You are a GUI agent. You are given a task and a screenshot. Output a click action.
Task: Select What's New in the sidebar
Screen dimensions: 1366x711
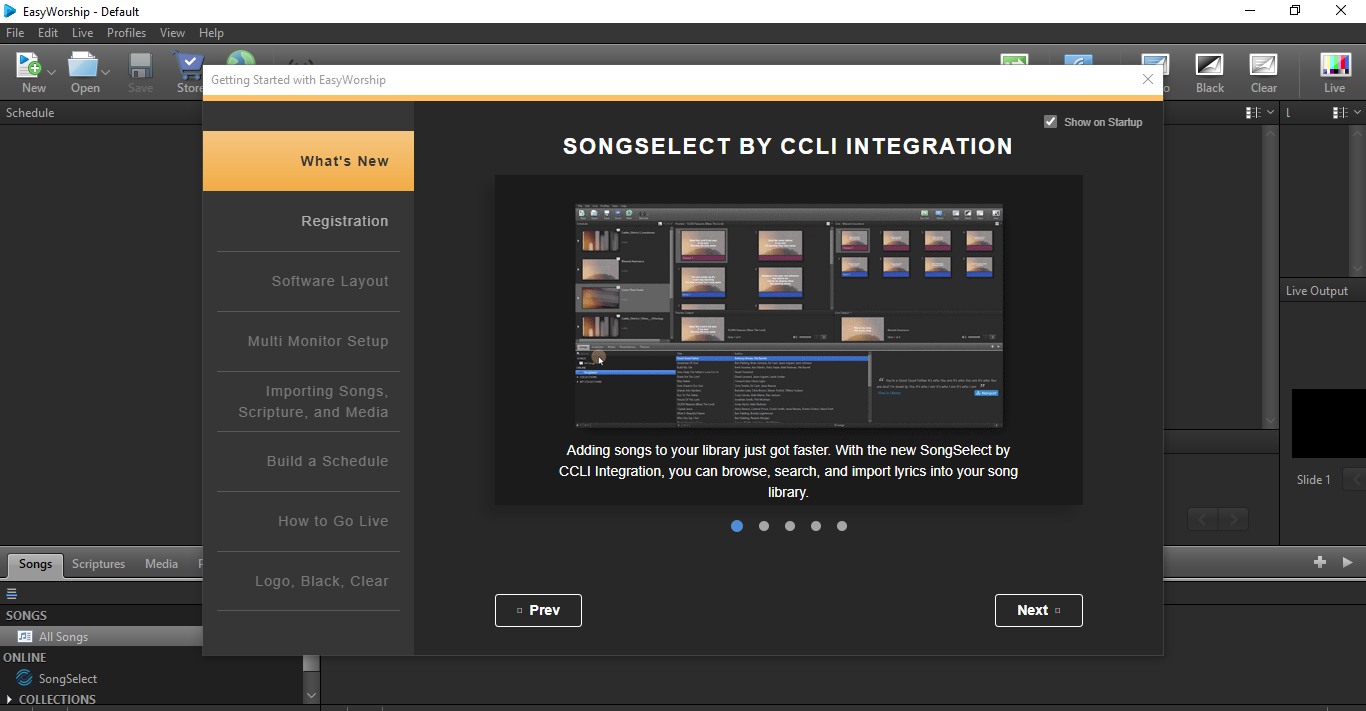(308, 161)
